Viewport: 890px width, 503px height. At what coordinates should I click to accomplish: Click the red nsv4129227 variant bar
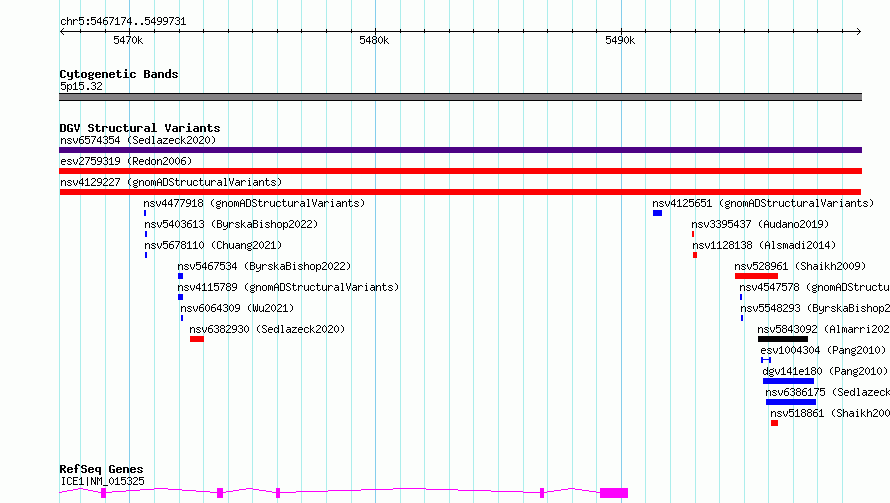coord(460,192)
